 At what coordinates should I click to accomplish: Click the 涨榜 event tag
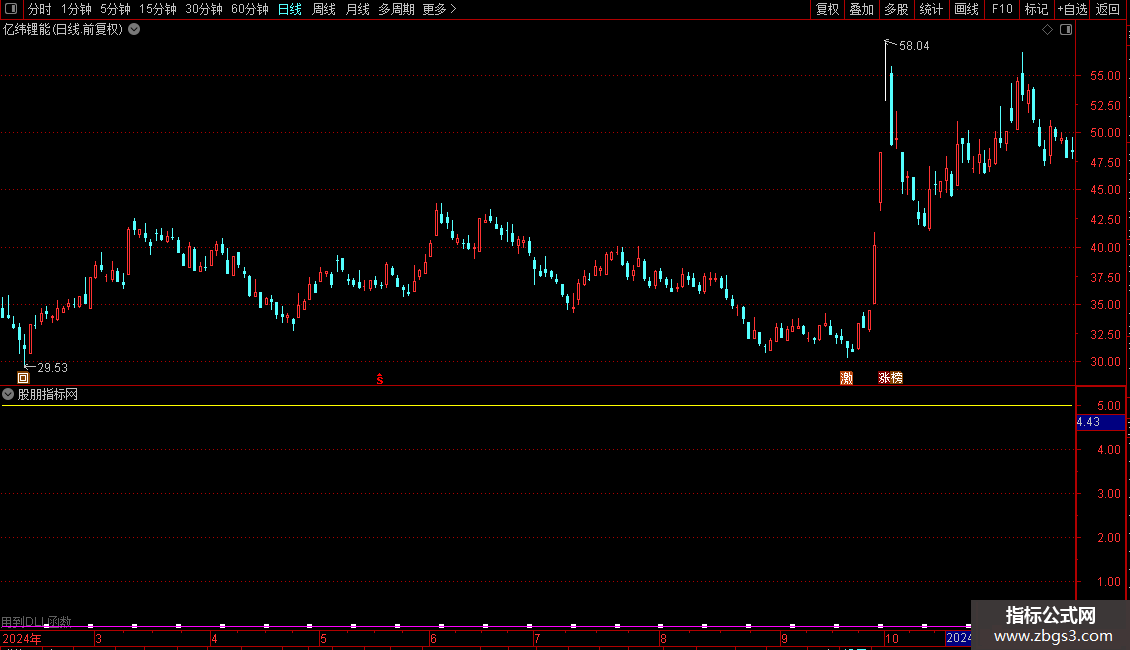tap(890, 378)
